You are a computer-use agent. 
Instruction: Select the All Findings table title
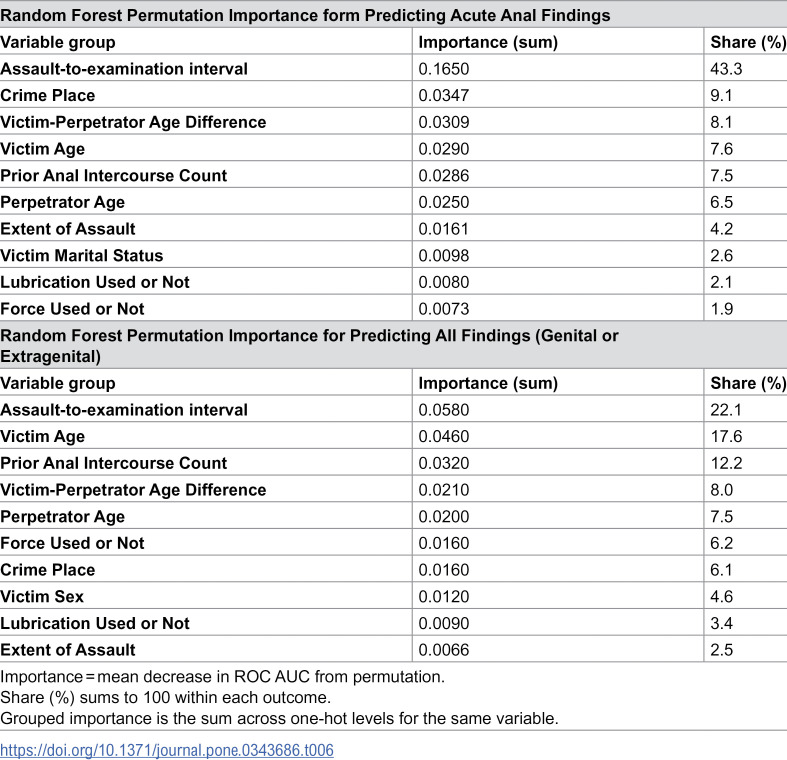point(309,346)
